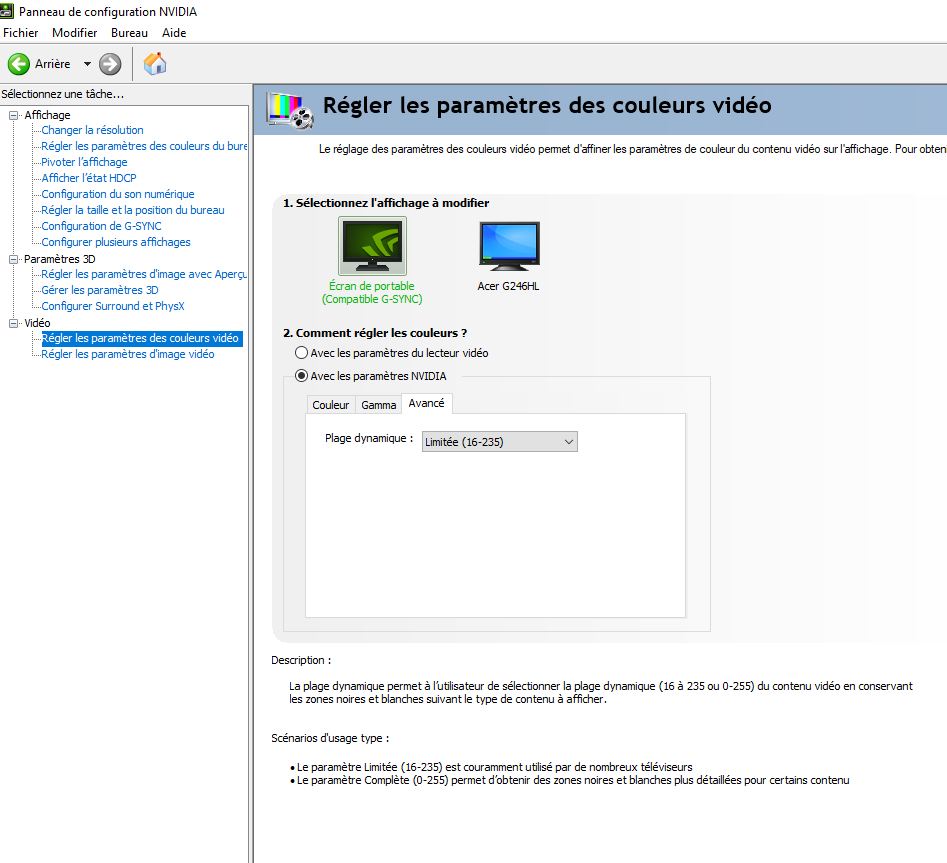Click the Description heading text
Screen dimensions: 947x863
pos(301,660)
